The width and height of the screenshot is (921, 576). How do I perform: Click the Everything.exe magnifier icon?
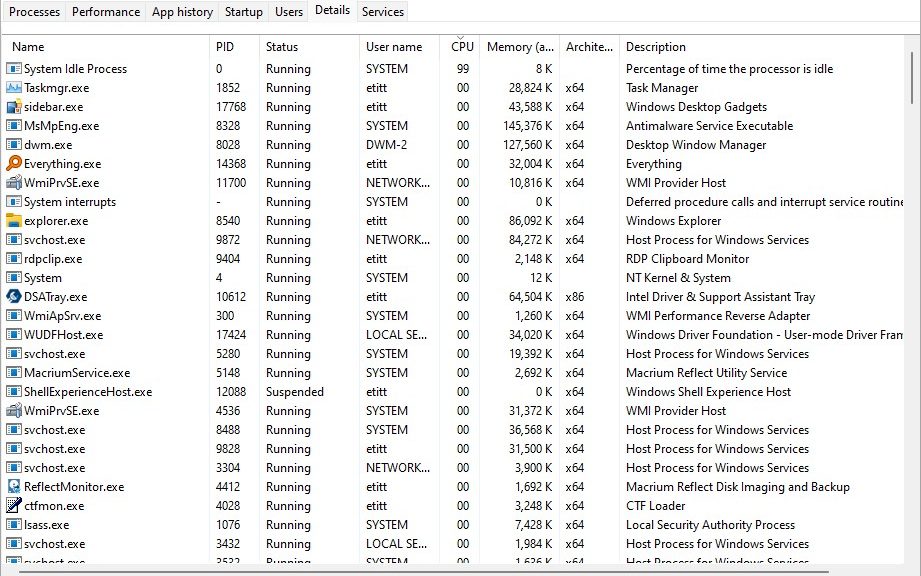[14, 163]
